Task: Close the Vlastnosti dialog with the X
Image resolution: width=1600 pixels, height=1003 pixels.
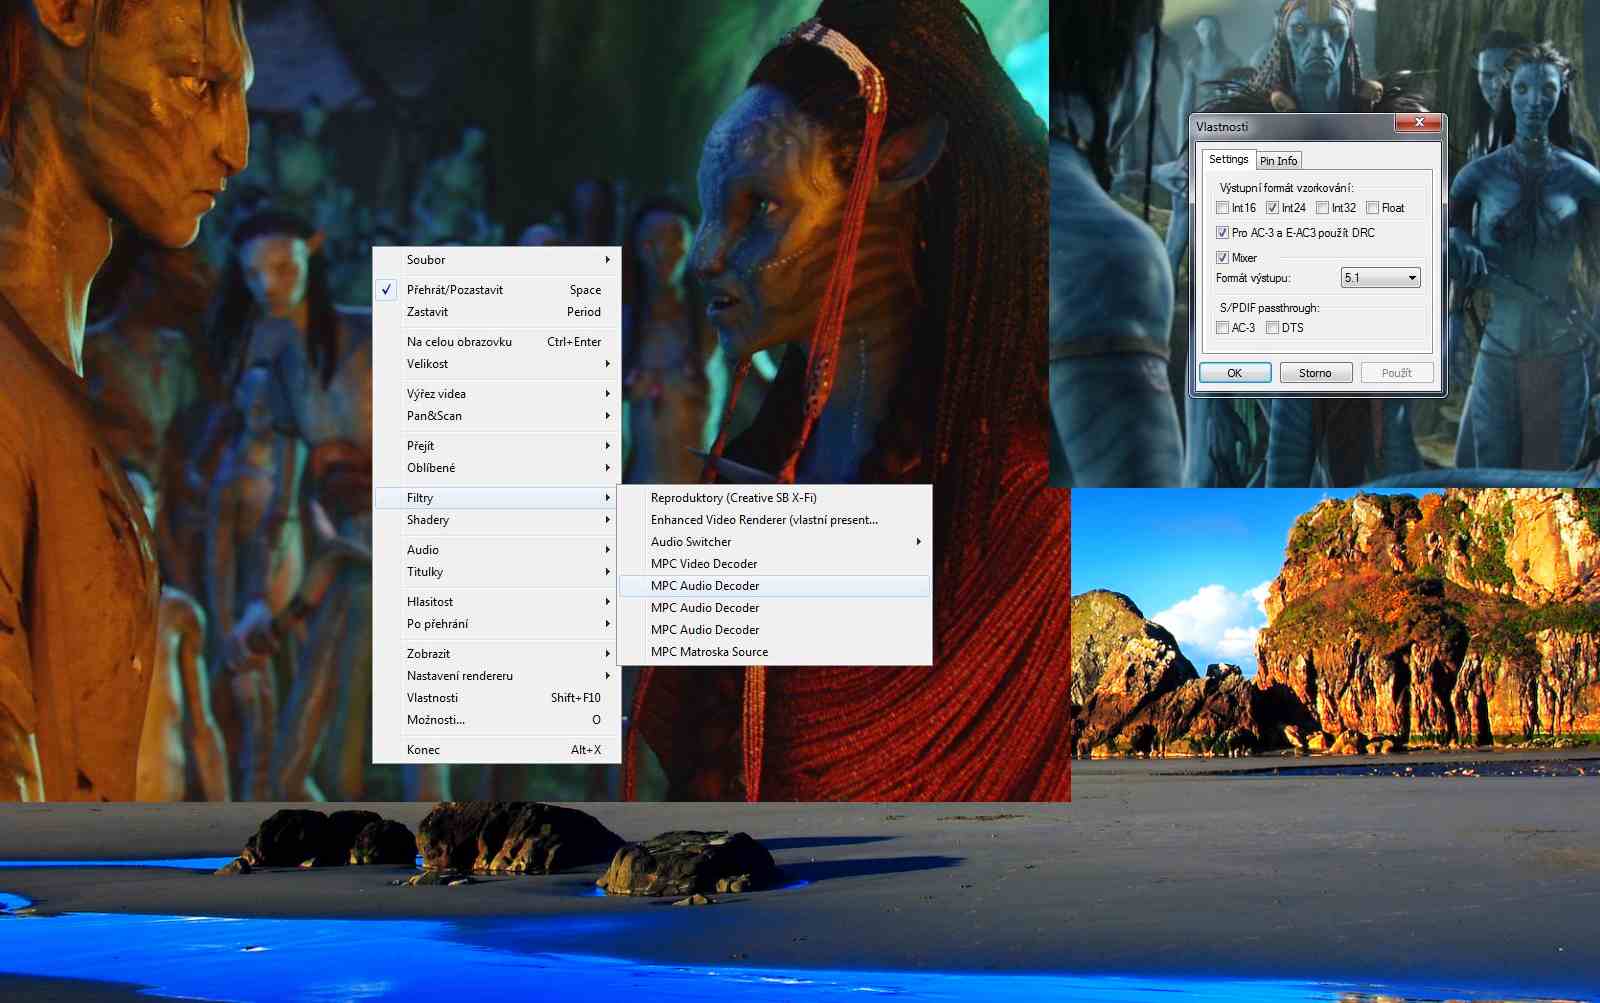Action: coord(1418,122)
